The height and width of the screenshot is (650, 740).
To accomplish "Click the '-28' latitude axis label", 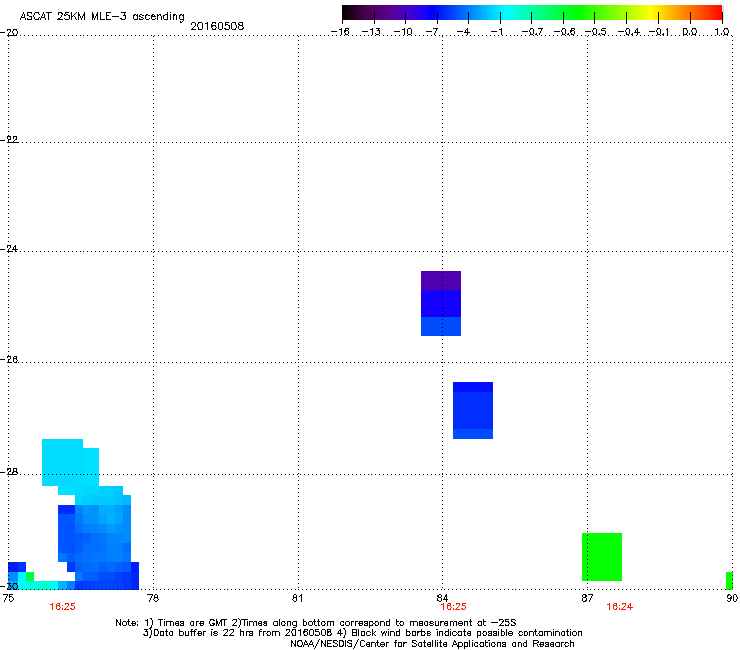I will (x=9, y=472).
